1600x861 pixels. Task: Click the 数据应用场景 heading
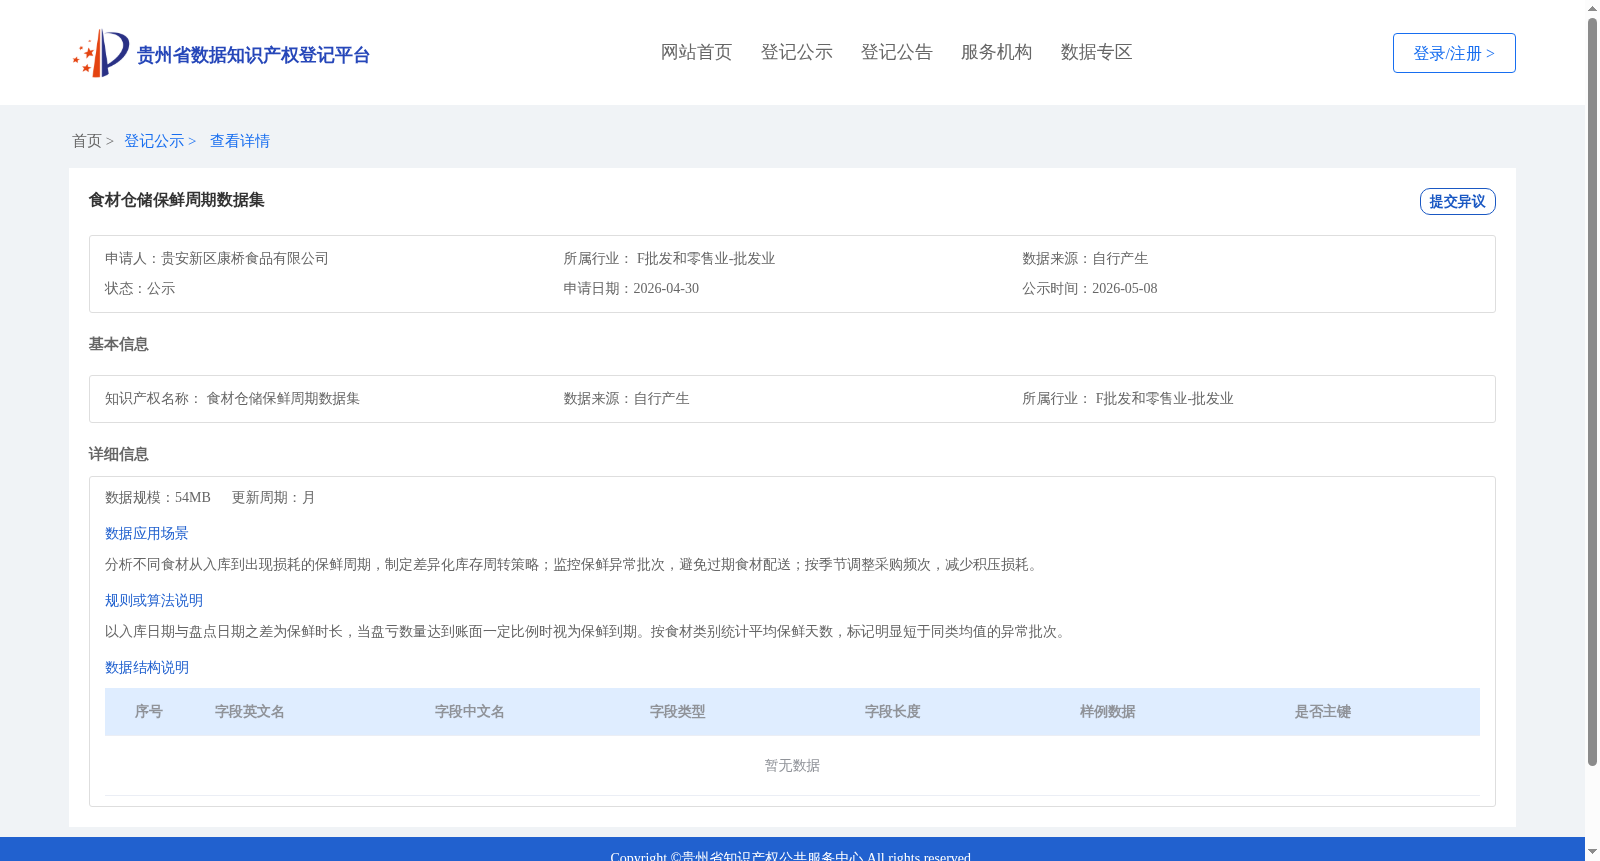pyautogui.click(x=147, y=534)
